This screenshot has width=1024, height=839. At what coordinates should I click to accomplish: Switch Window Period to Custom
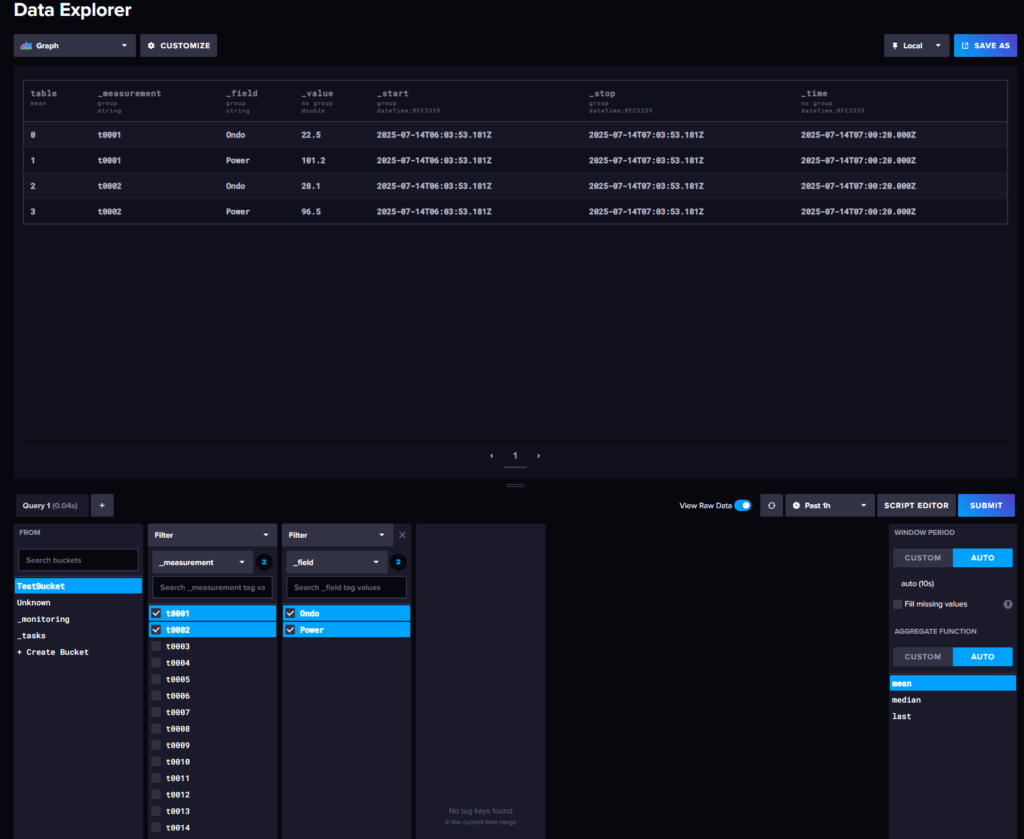pyautogui.click(x=923, y=558)
